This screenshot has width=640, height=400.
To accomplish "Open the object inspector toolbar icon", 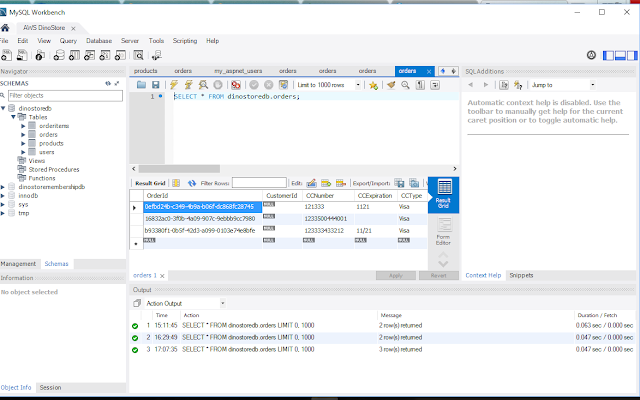I will (x=40, y=55).
